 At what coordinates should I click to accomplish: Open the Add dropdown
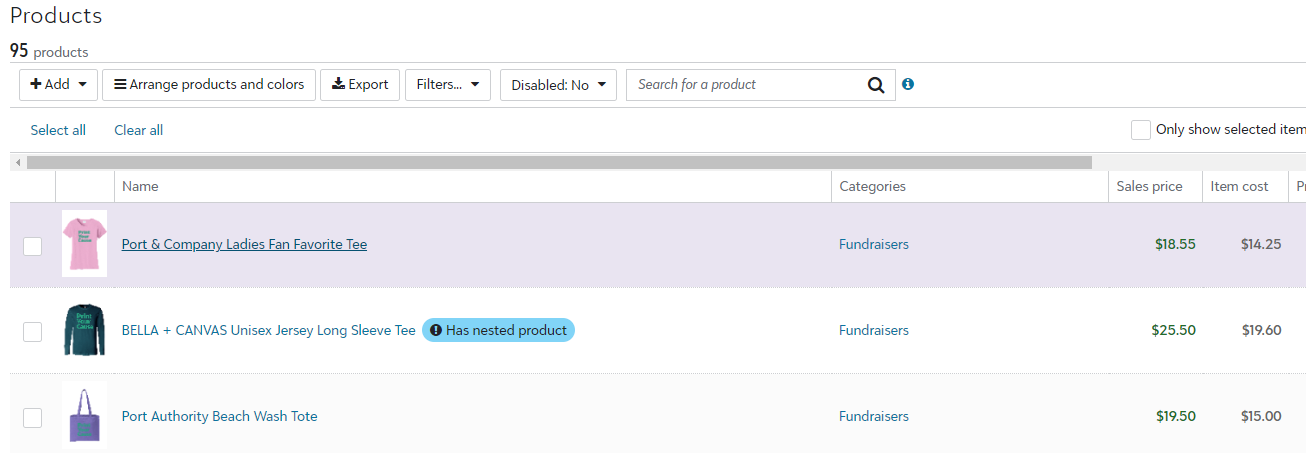pos(58,85)
